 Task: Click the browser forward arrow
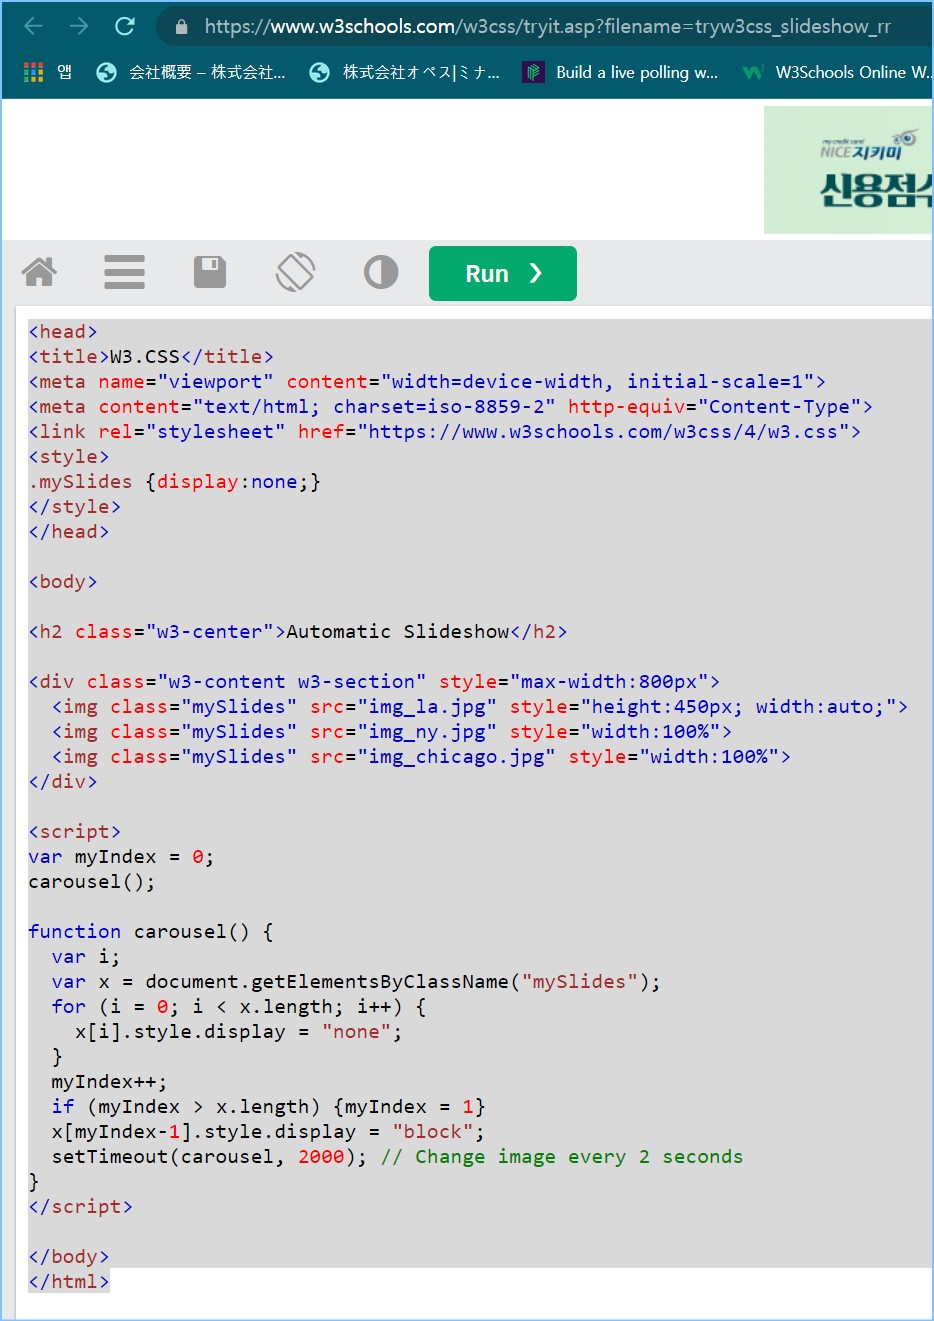[x=79, y=26]
